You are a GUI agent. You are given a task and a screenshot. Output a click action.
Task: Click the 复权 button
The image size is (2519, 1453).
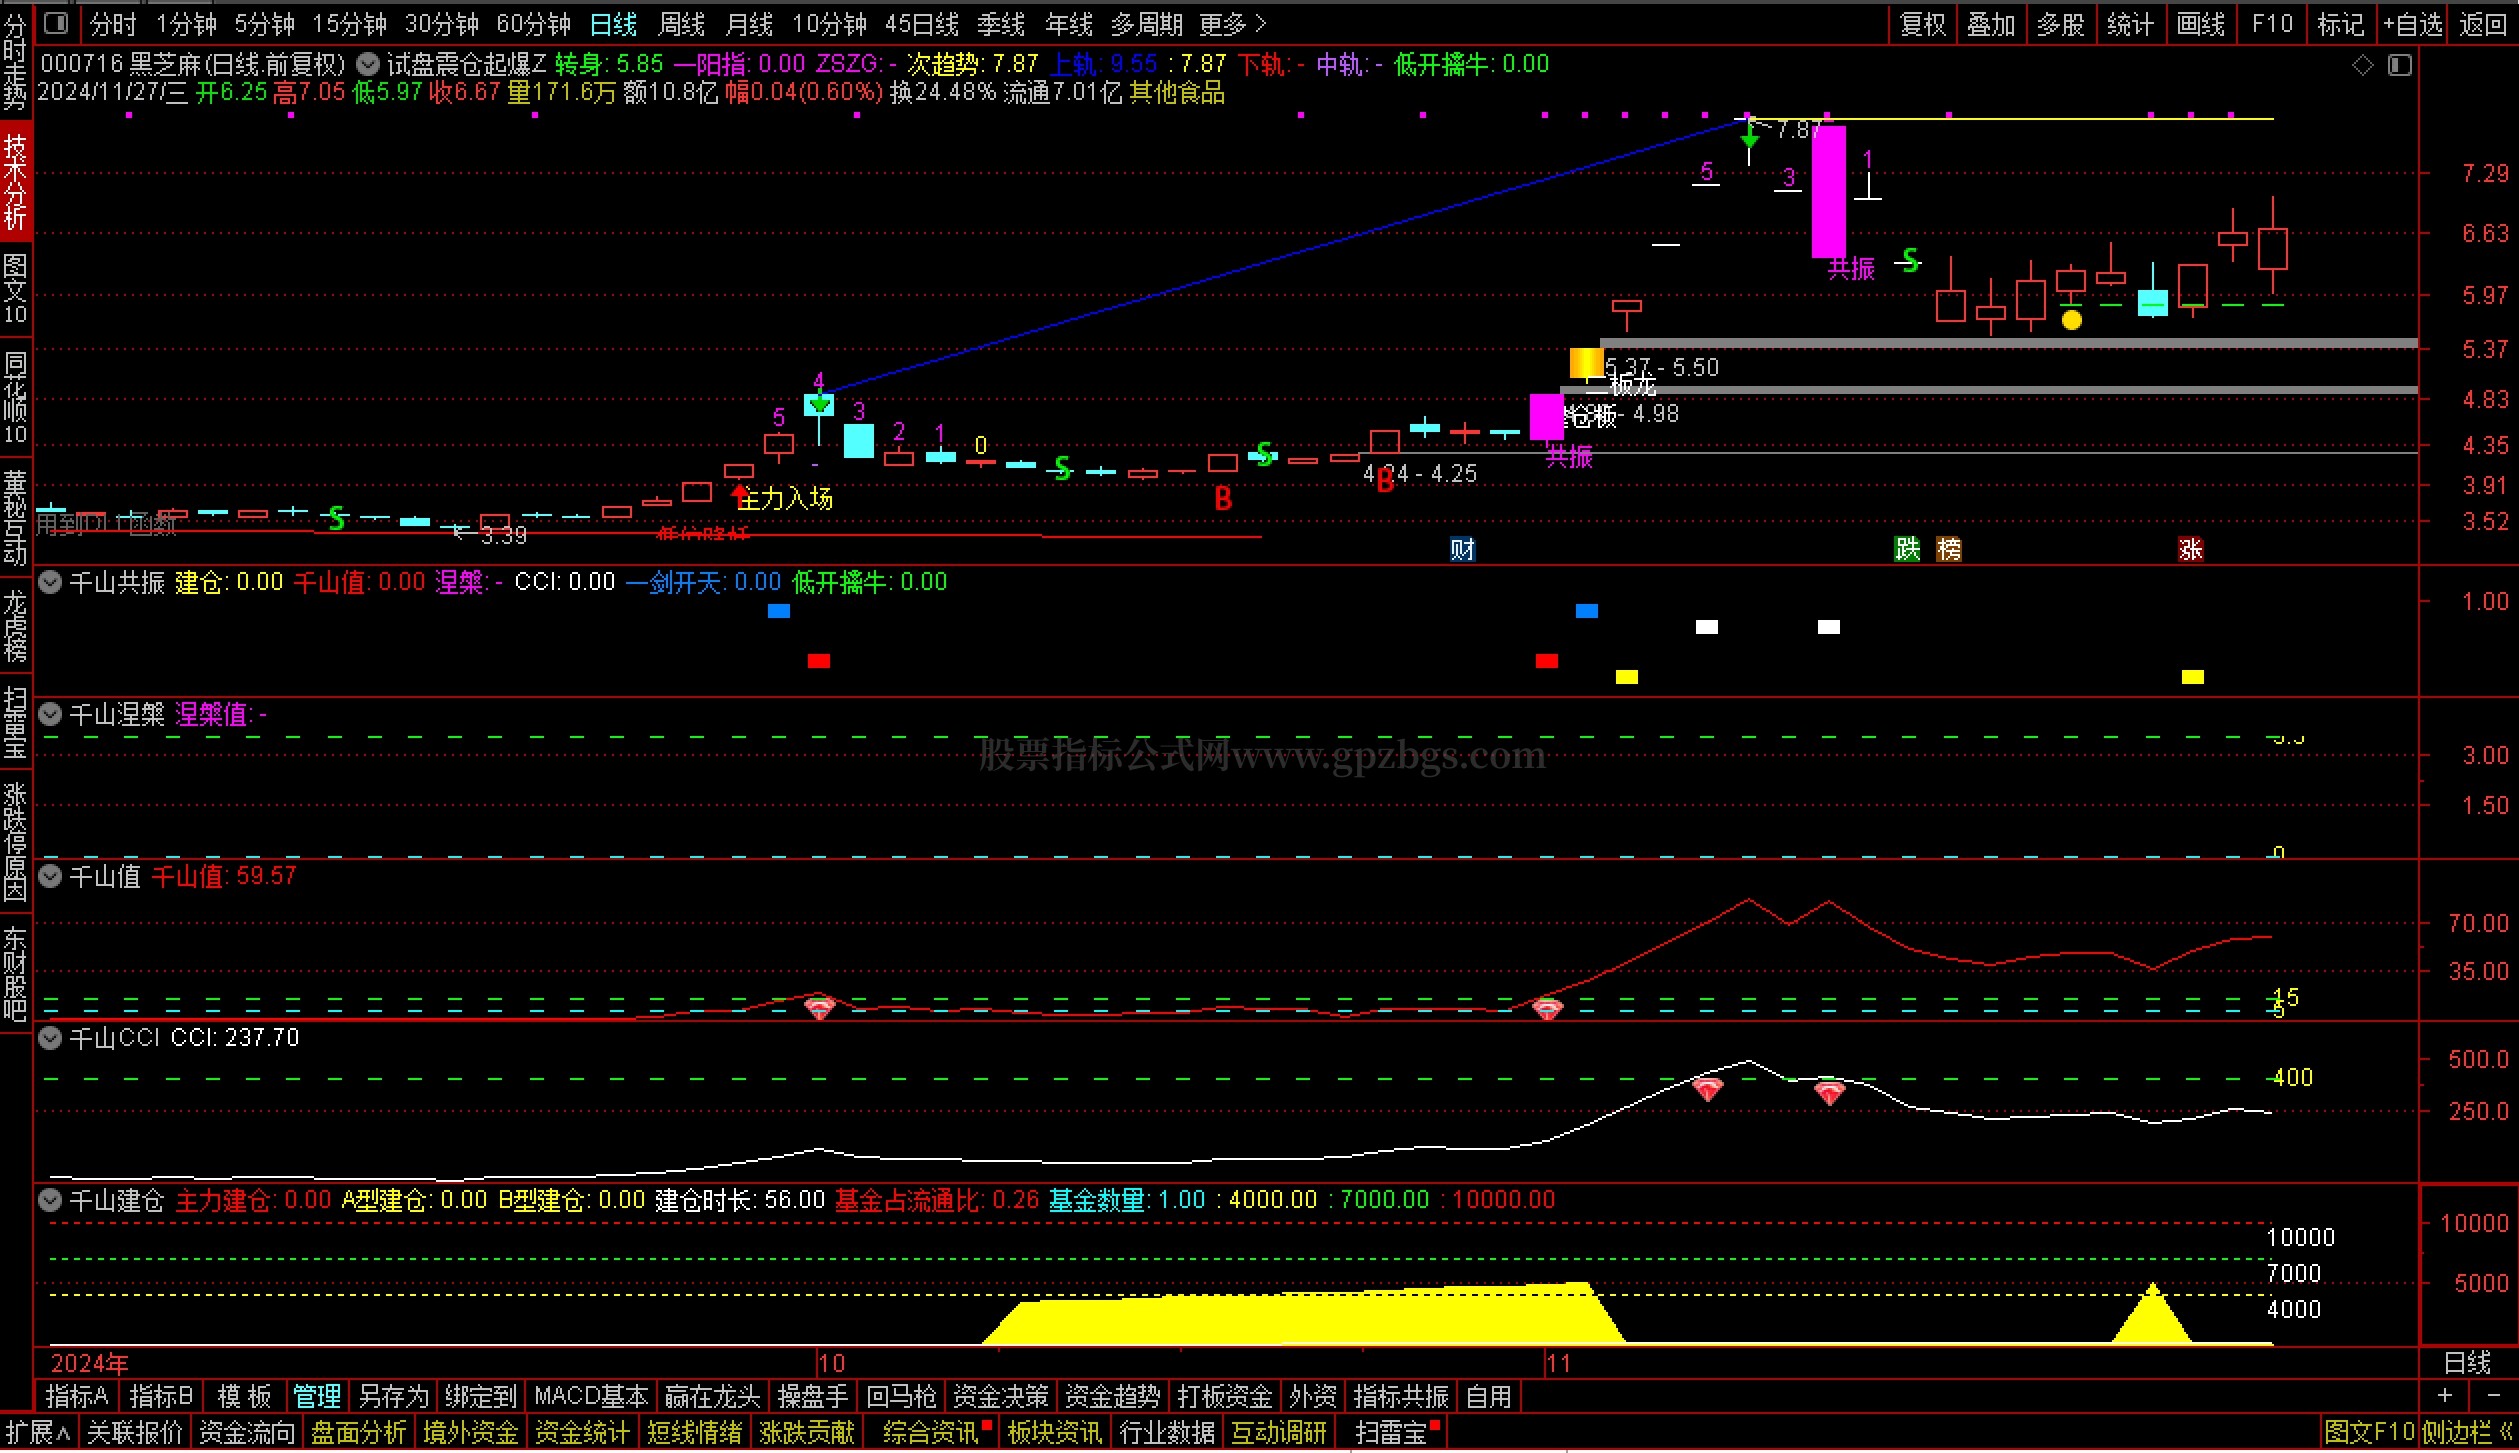[x=1922, y=23]
